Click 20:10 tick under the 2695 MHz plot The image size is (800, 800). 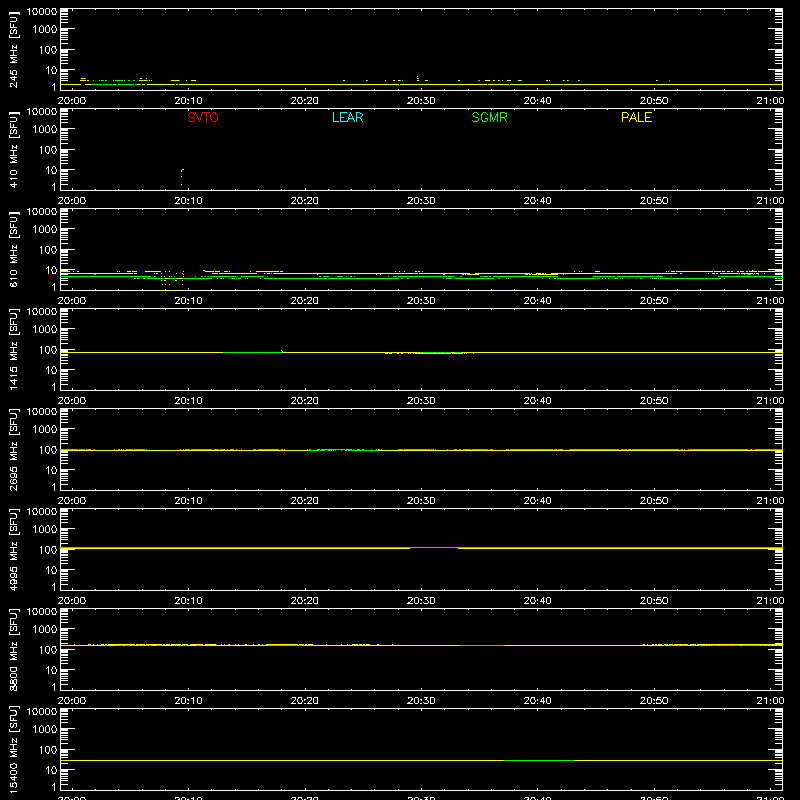(188, 501)
